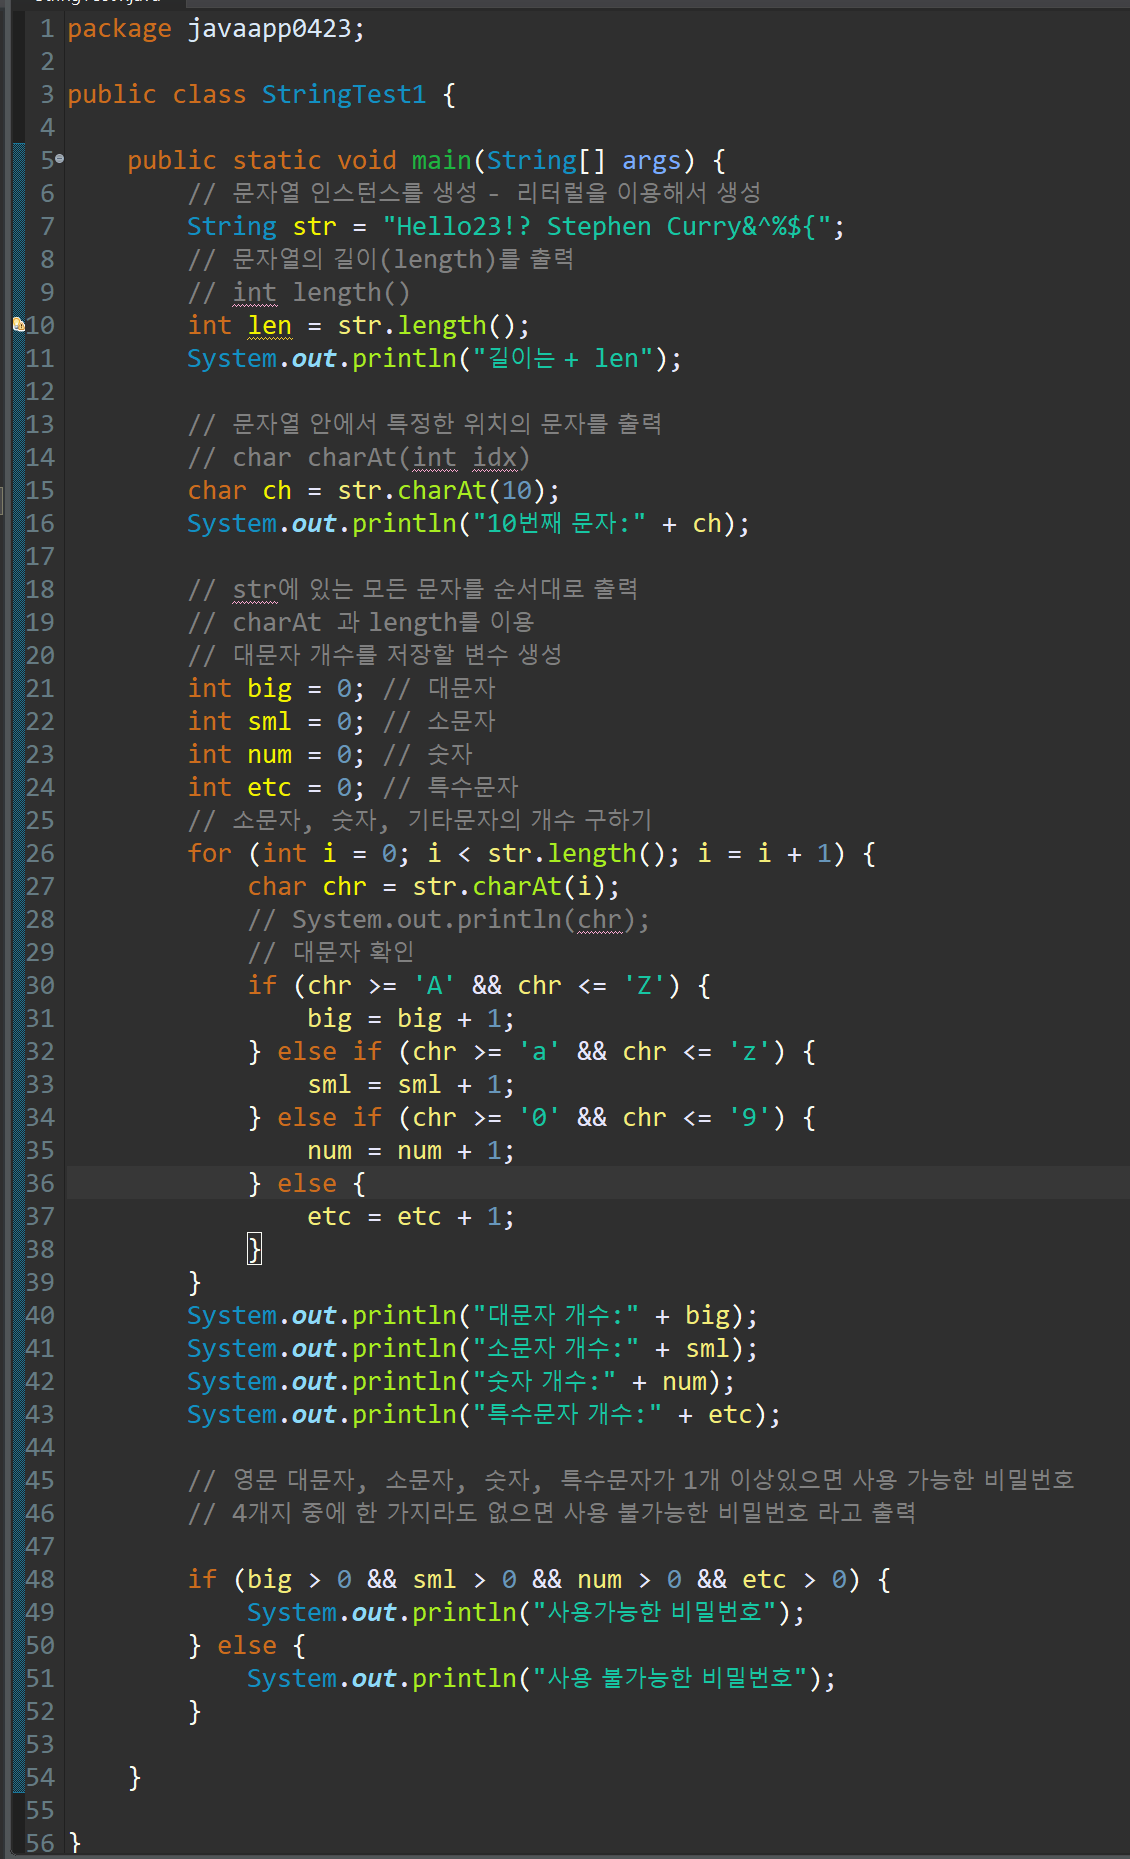
Task: Click the println "길이는 + len" statement
Action: pos(434,358)
